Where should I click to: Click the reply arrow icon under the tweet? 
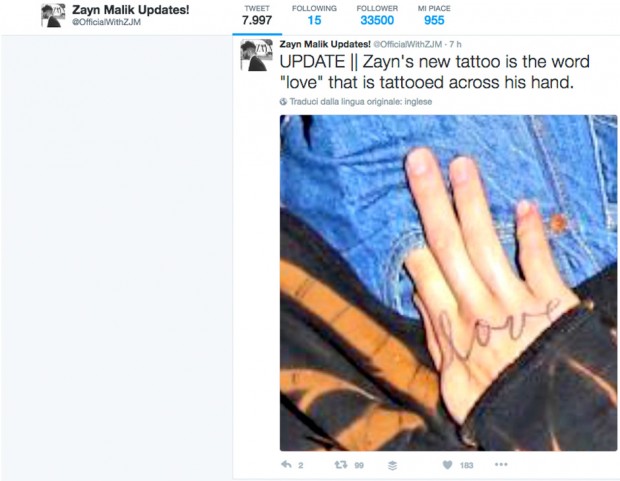pyautogui.click(x=286, y=464)
